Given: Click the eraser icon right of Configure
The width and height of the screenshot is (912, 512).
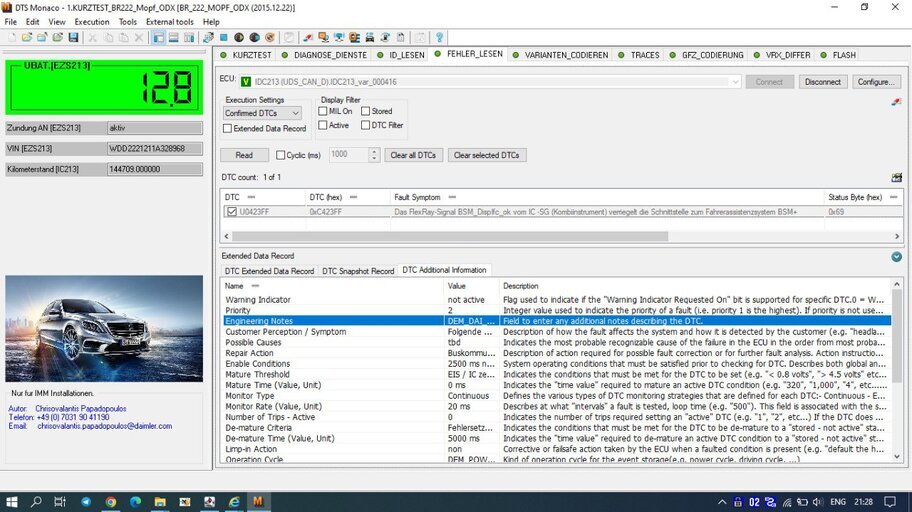Looking at the screenshot, I should 896,102.
